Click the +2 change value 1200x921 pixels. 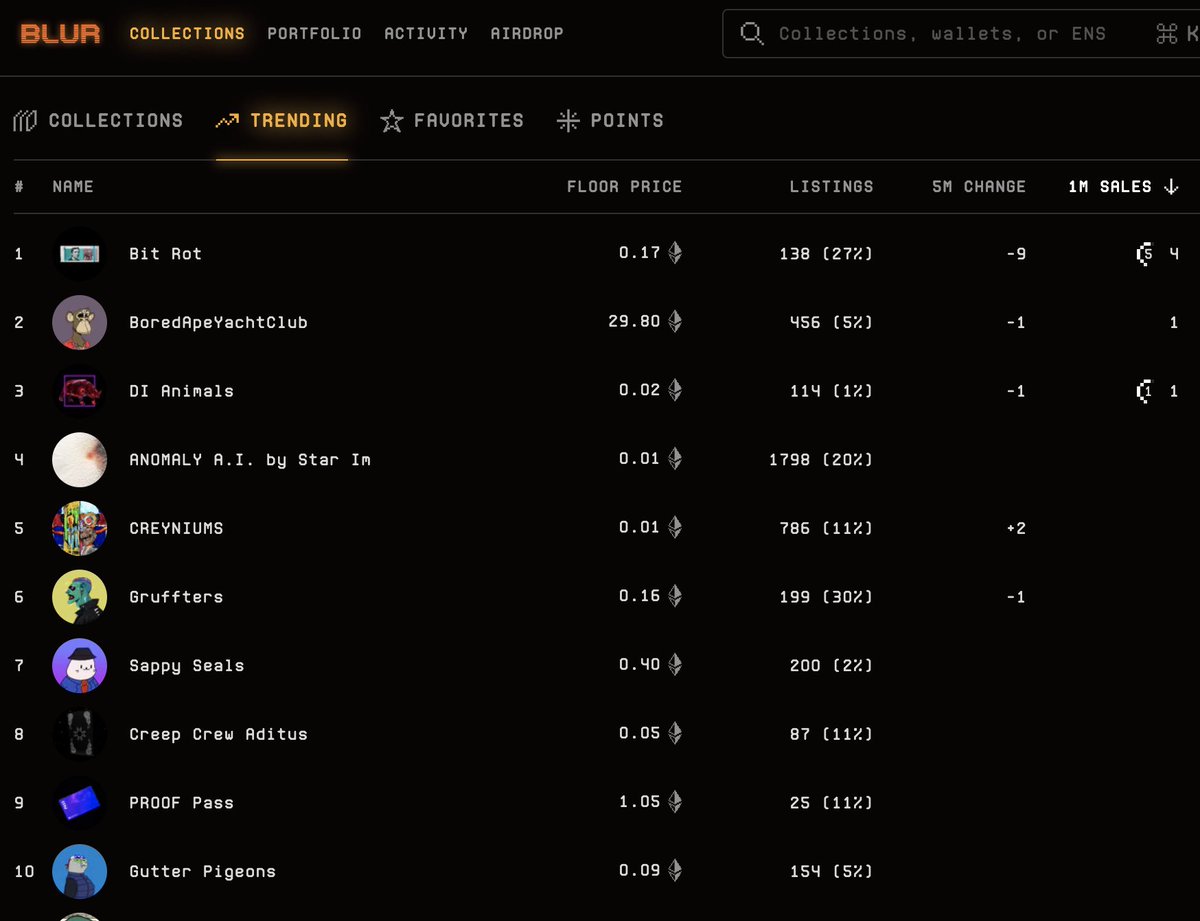1015,528
